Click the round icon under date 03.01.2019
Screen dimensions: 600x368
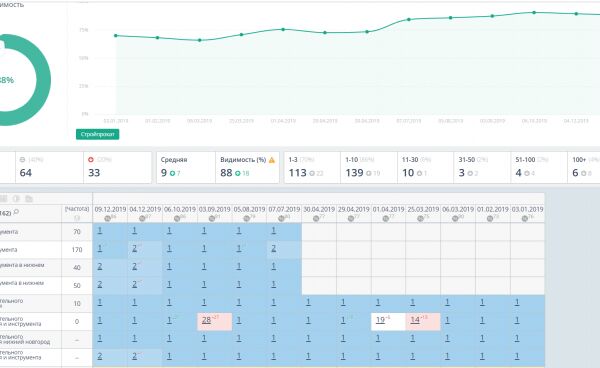click(525, 218)
